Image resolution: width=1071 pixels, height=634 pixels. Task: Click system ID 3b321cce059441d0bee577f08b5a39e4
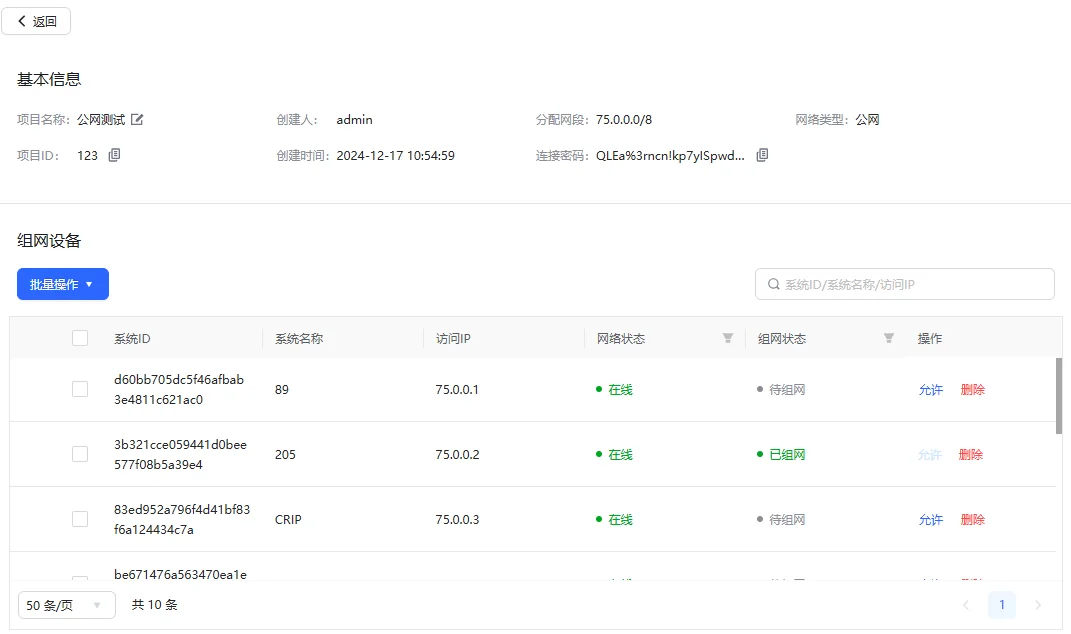click(x=180, y=454)
